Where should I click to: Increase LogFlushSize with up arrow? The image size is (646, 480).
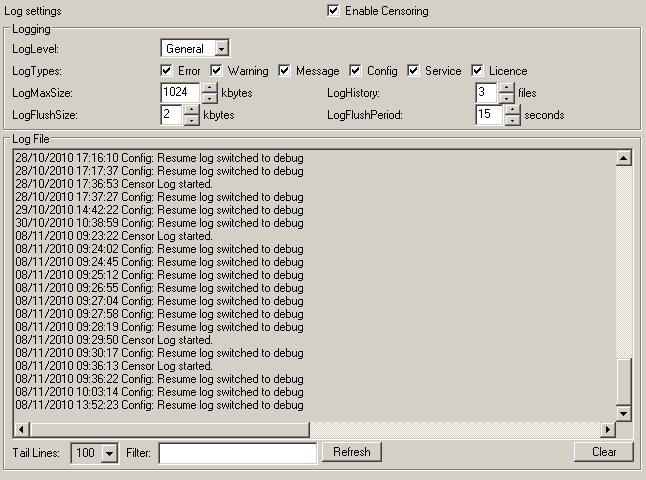(x=192, y=110)
